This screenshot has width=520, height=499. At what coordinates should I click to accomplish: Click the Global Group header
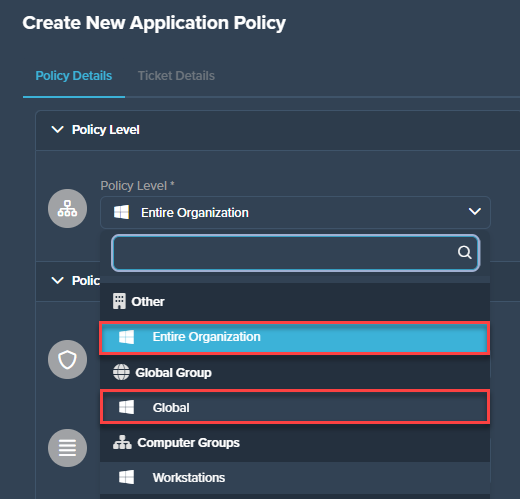pos(295,372)
